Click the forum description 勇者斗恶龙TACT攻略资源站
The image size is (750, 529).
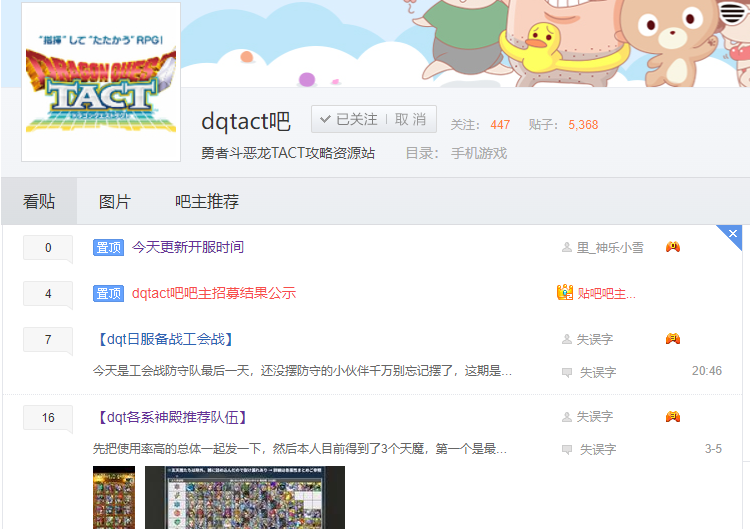(288, 153)
